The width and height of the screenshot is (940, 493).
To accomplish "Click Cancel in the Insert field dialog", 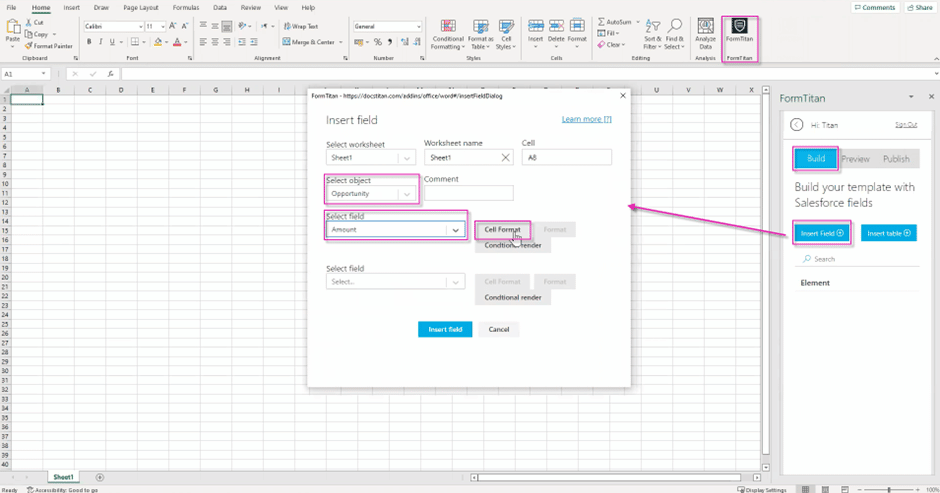I will [498, 329].
